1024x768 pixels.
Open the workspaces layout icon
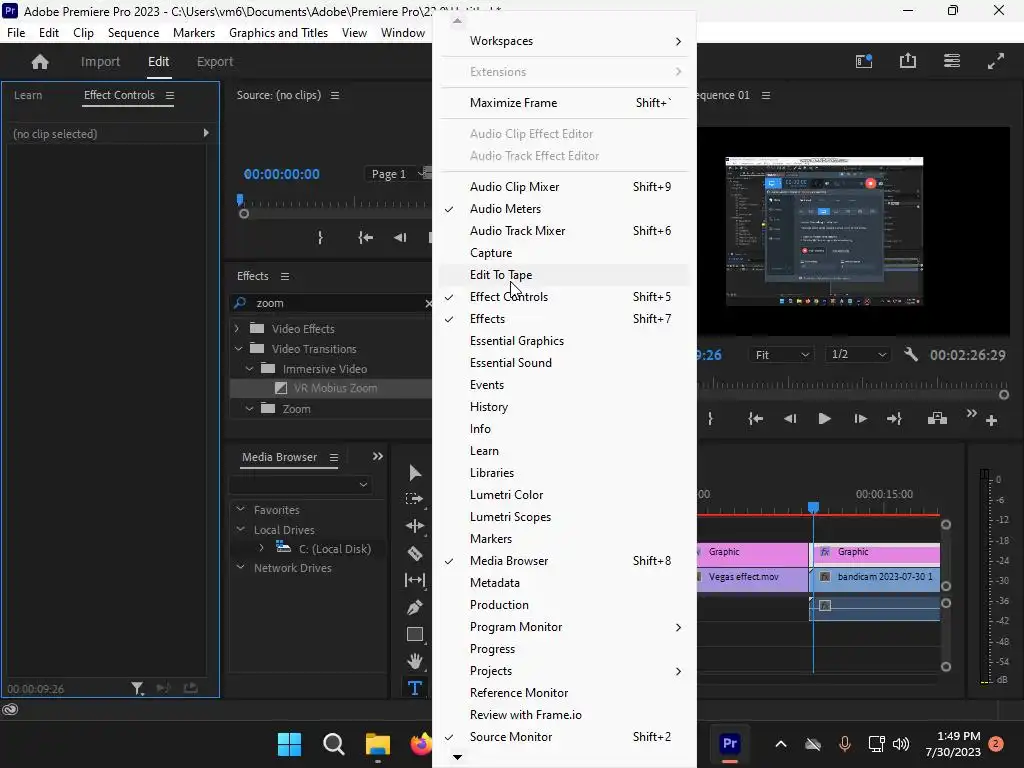pos(952,61)
